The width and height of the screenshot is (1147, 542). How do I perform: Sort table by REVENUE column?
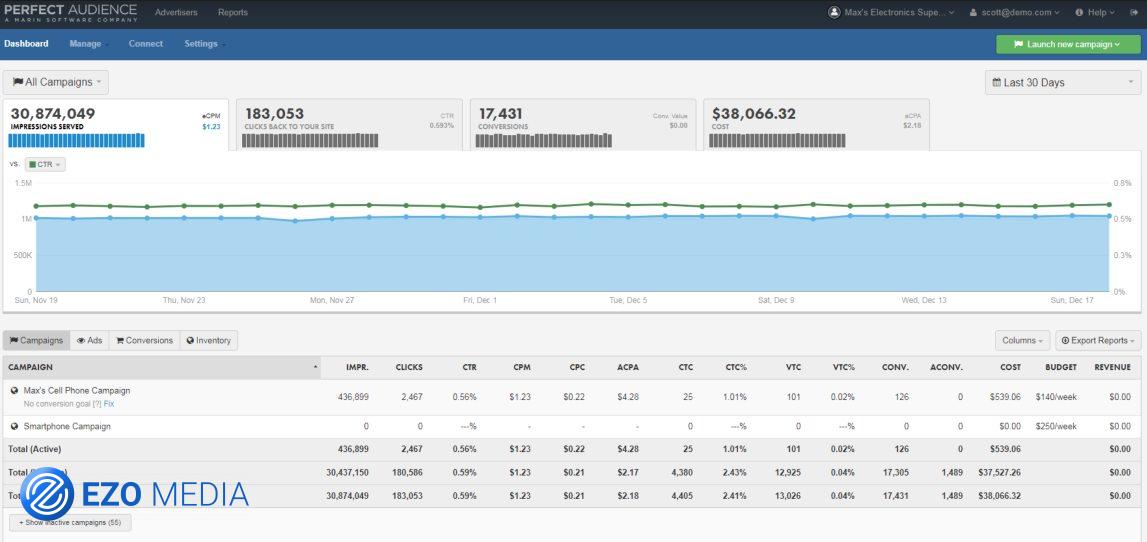(x=1113, y=367)
